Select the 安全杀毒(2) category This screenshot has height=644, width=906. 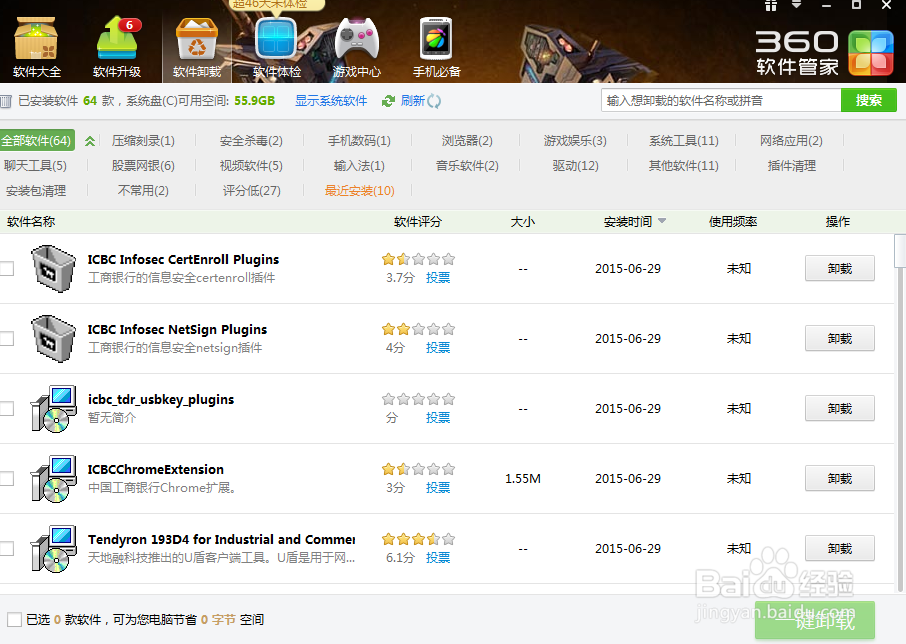[x=251, y=141]
